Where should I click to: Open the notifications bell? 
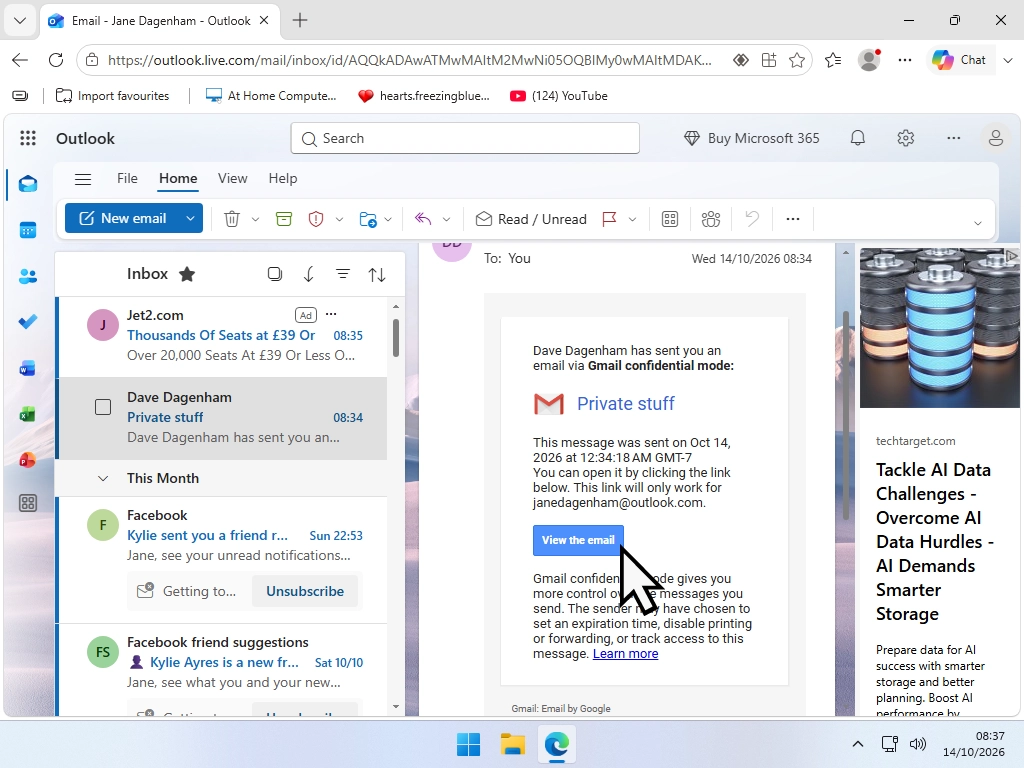[x=858, y=138]
